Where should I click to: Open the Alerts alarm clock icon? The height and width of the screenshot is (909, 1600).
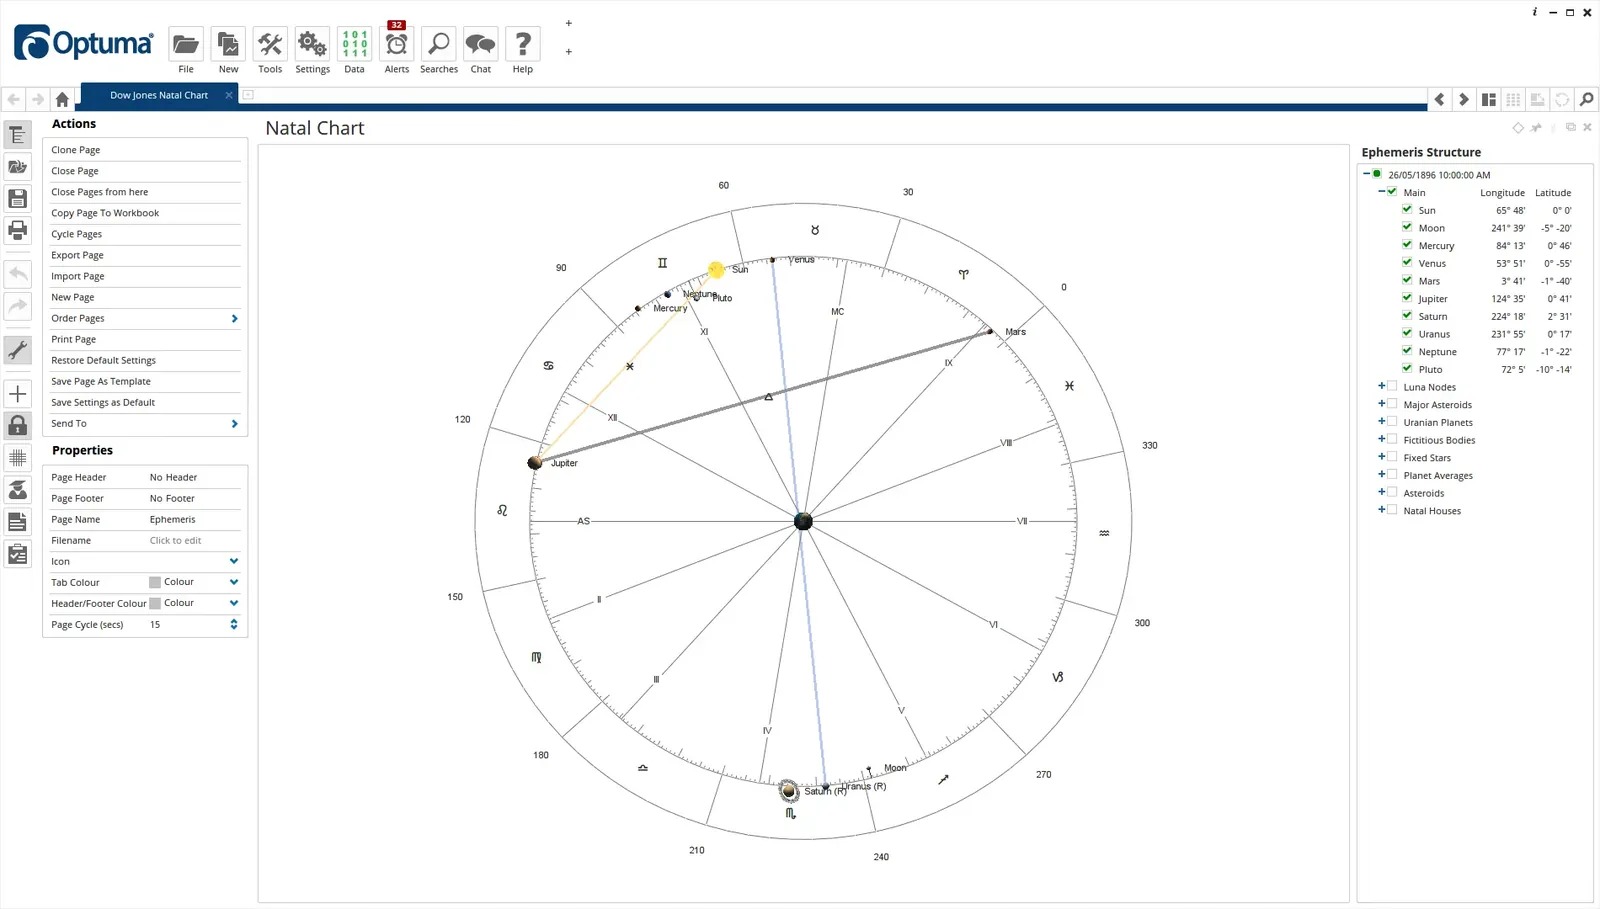tap(397, 44)
